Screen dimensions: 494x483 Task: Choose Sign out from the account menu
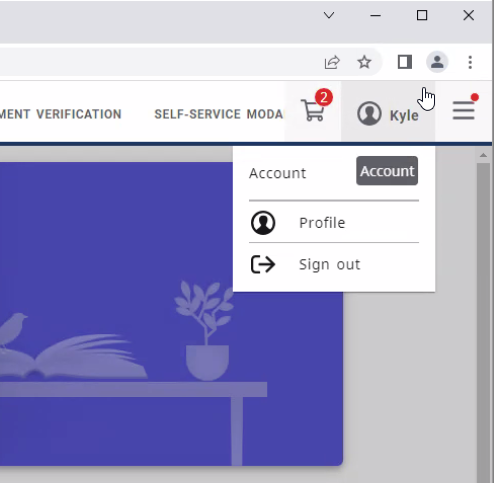[x=334, y=264]
